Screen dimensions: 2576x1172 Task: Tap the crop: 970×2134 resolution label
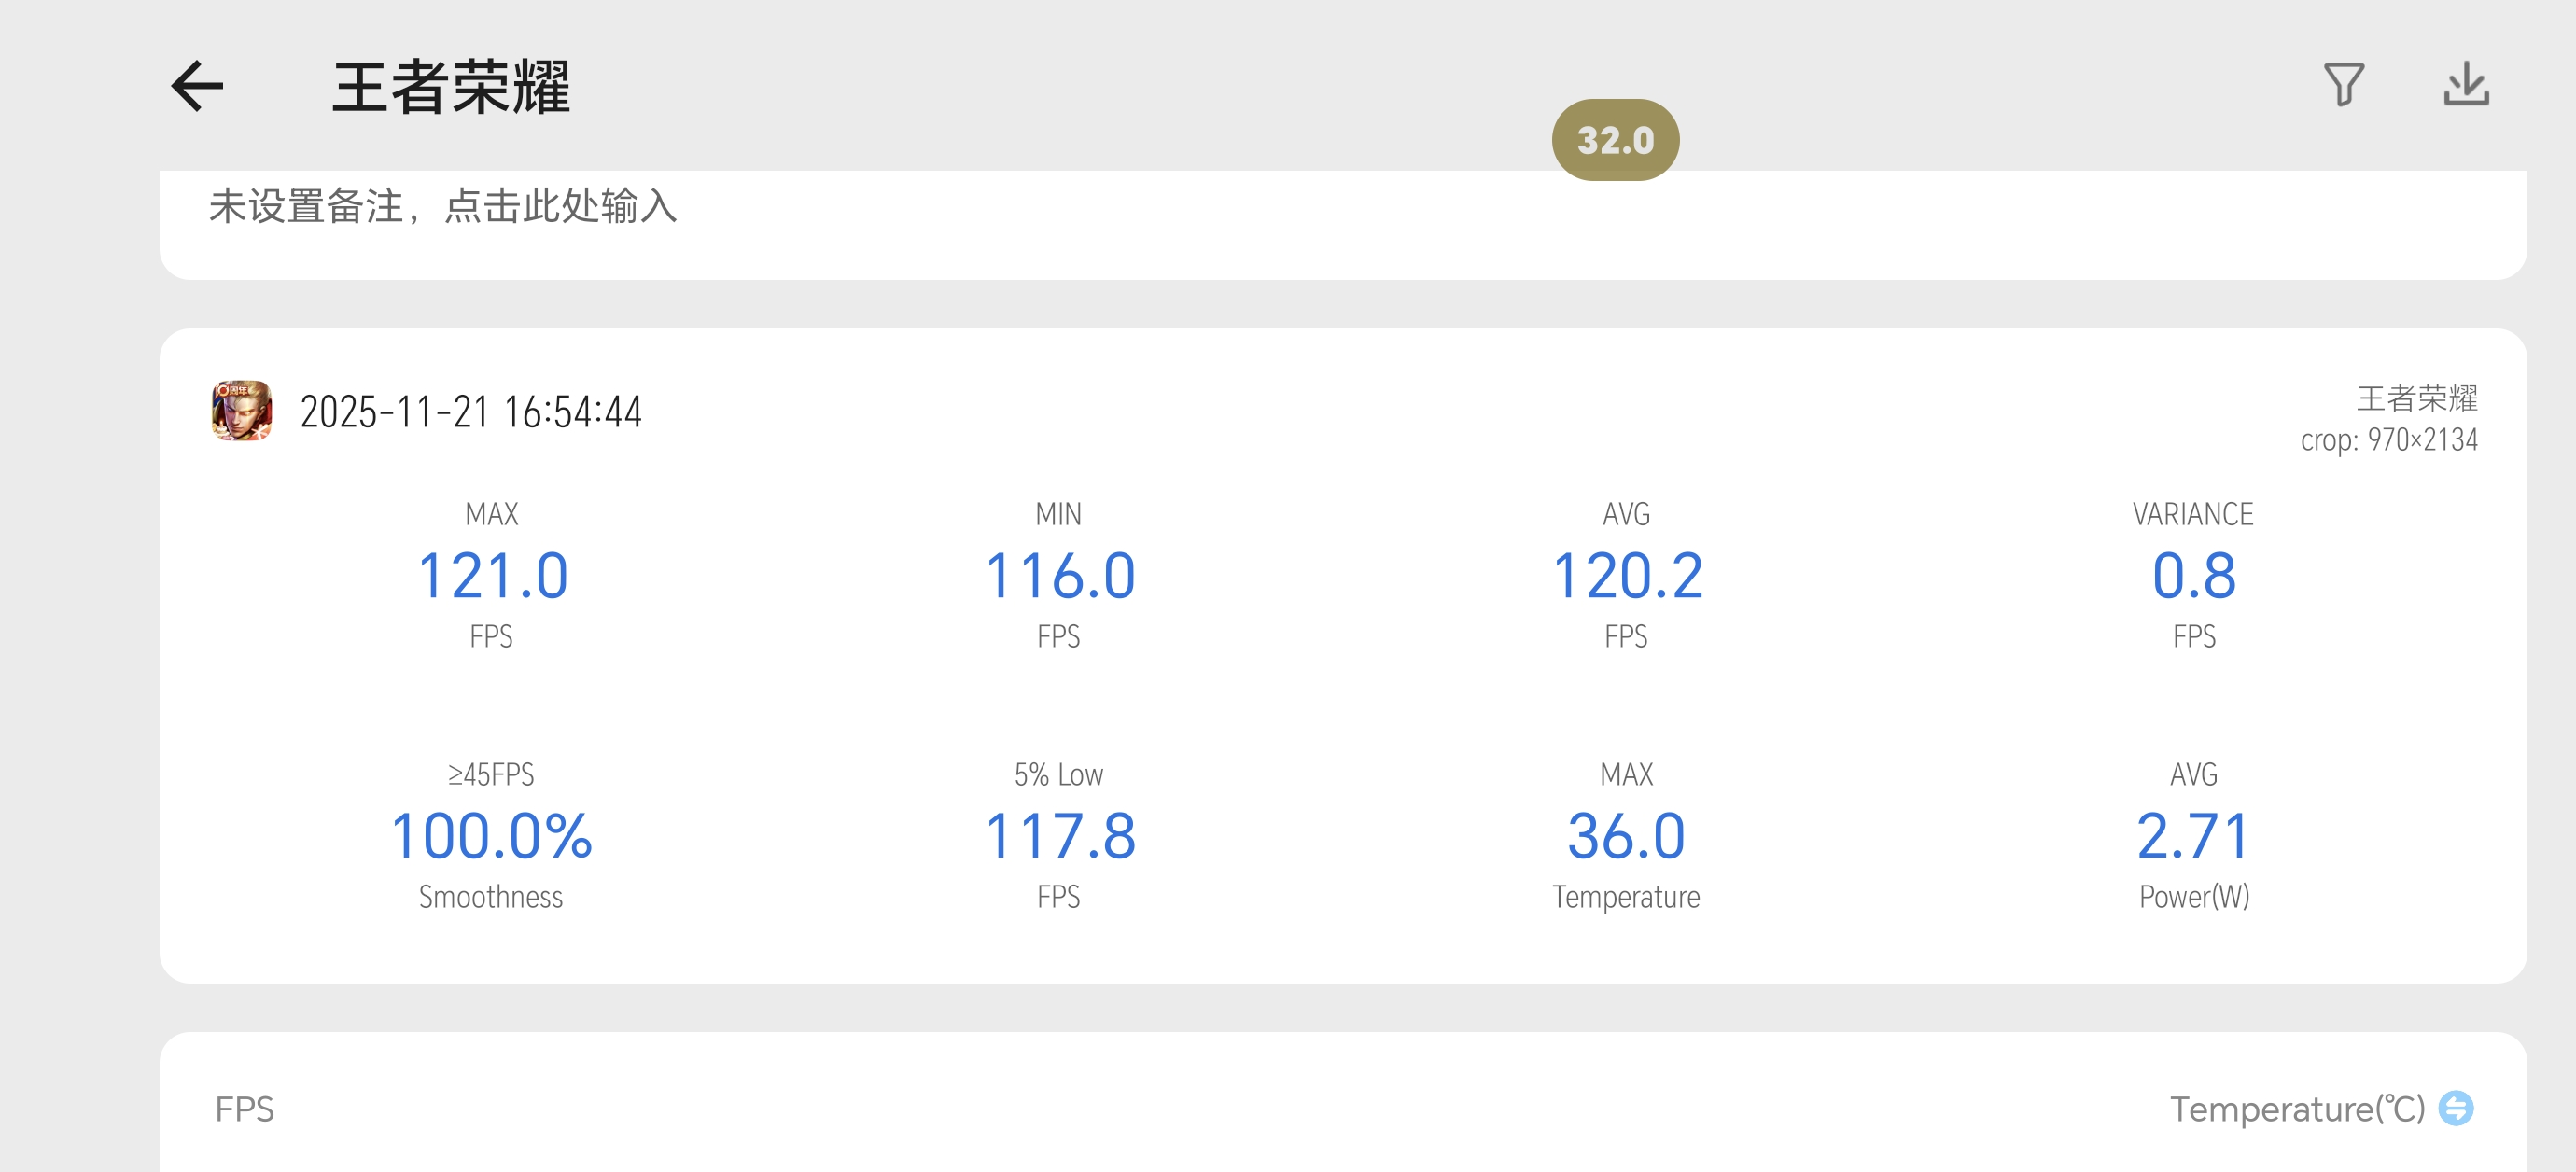tap(2389, 440)
